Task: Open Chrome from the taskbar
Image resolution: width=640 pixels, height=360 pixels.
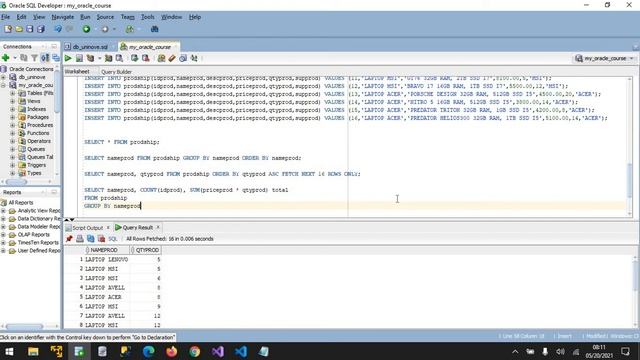Action: (x=195, y=351)
